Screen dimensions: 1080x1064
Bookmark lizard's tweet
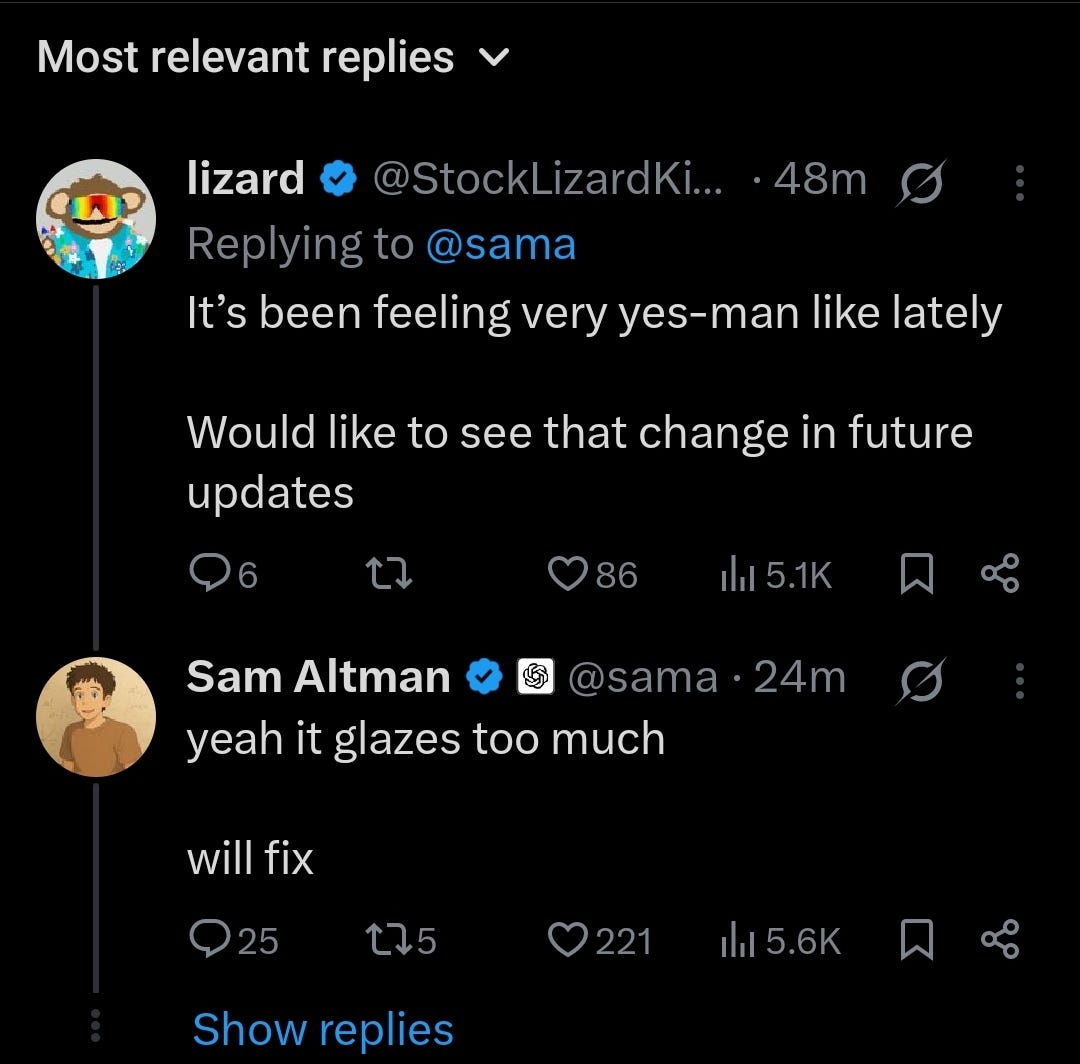(x=917, y=574)
